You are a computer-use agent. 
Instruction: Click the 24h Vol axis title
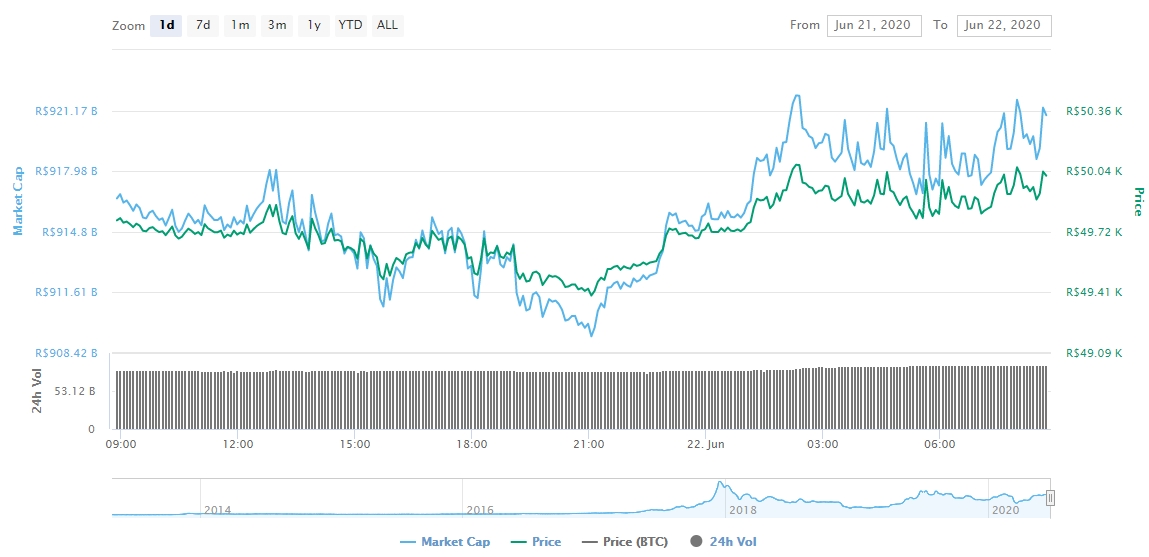click(37, 391)
